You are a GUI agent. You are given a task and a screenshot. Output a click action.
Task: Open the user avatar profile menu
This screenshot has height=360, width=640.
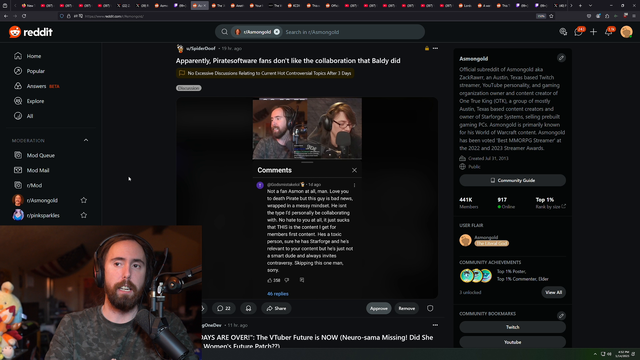[626, 31]
